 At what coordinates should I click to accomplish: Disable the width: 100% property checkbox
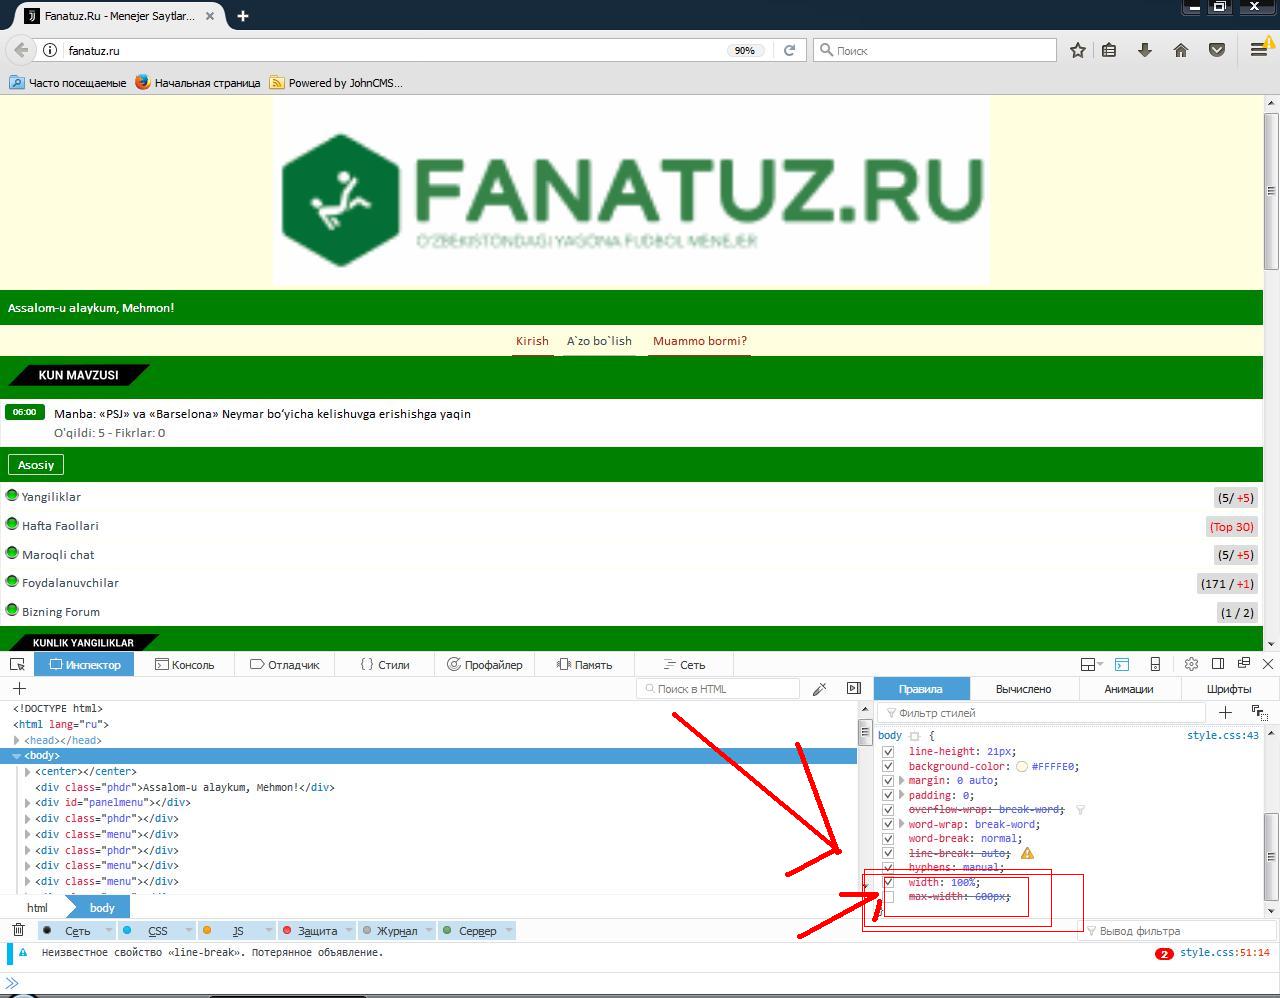click(x=888, y=882)
